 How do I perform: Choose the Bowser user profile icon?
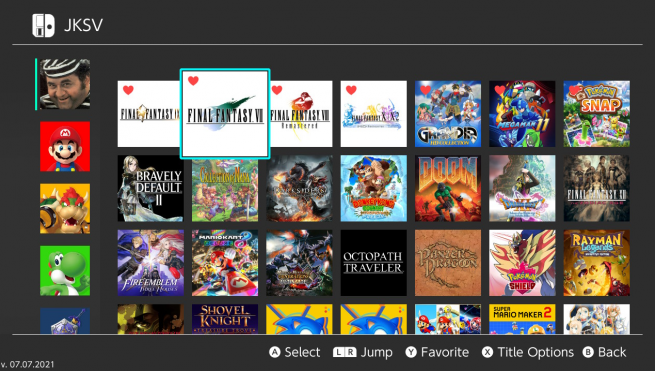click(x=65, y=208)
